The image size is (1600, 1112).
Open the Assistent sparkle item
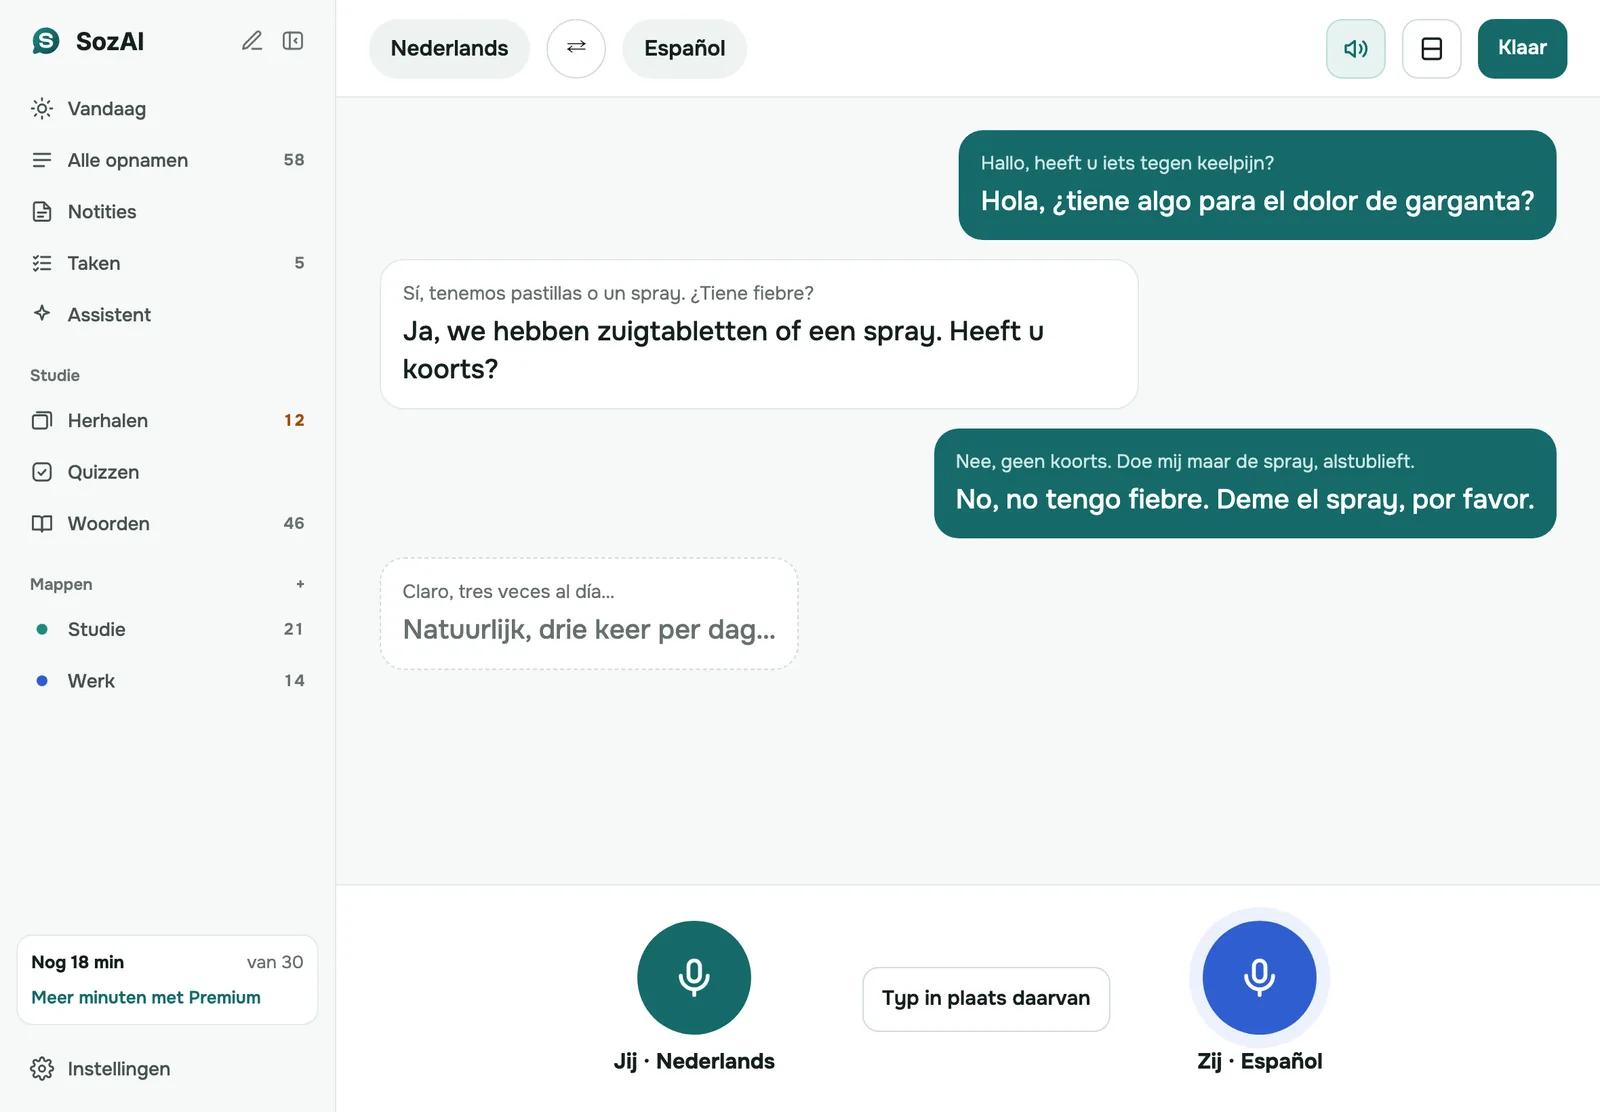pos(167,314)
